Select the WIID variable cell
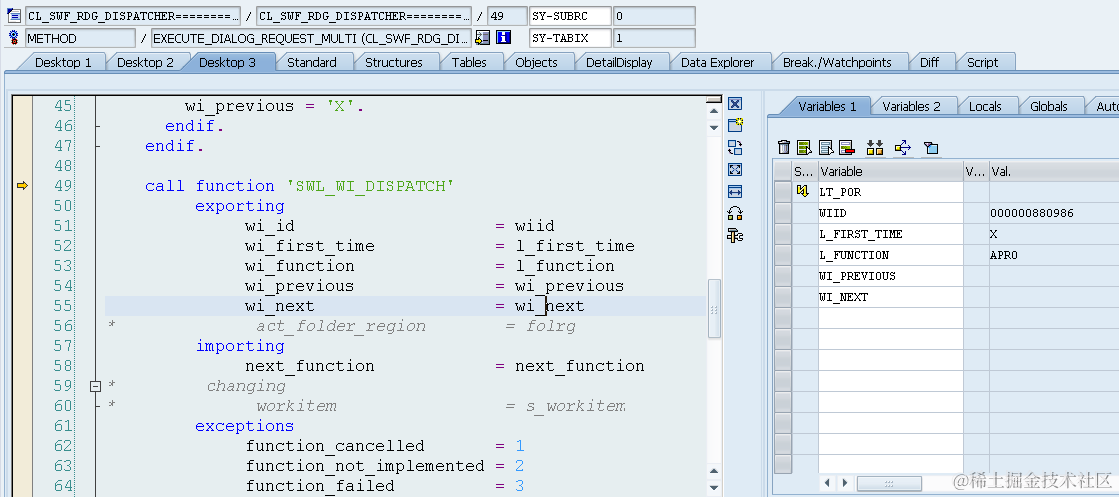 (890, 213)
